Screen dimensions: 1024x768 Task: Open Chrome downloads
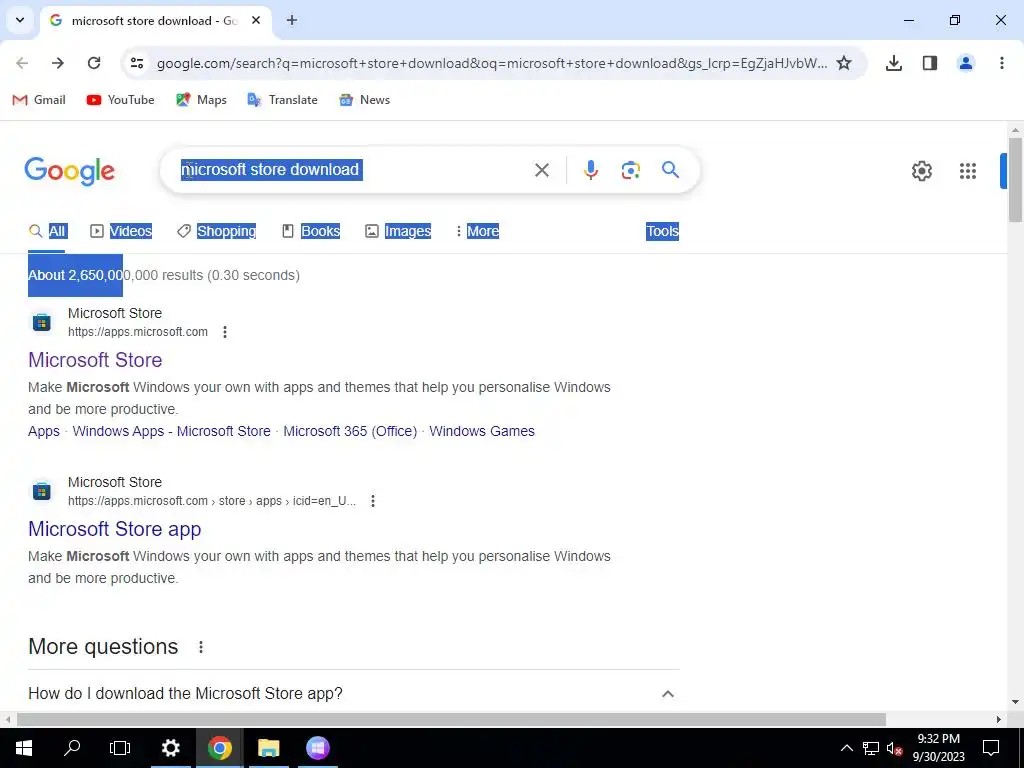(x=893, y=63)
